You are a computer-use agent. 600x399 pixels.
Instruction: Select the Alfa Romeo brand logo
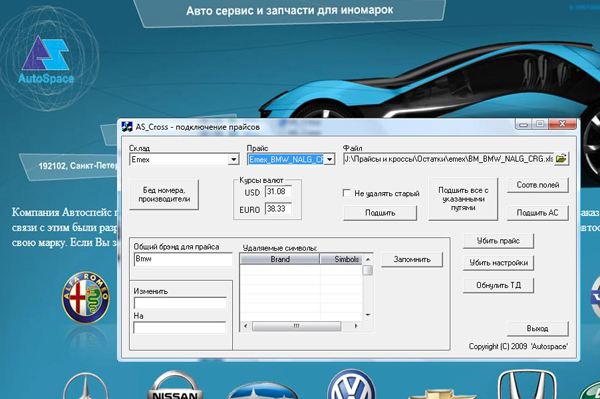[86, 297]
